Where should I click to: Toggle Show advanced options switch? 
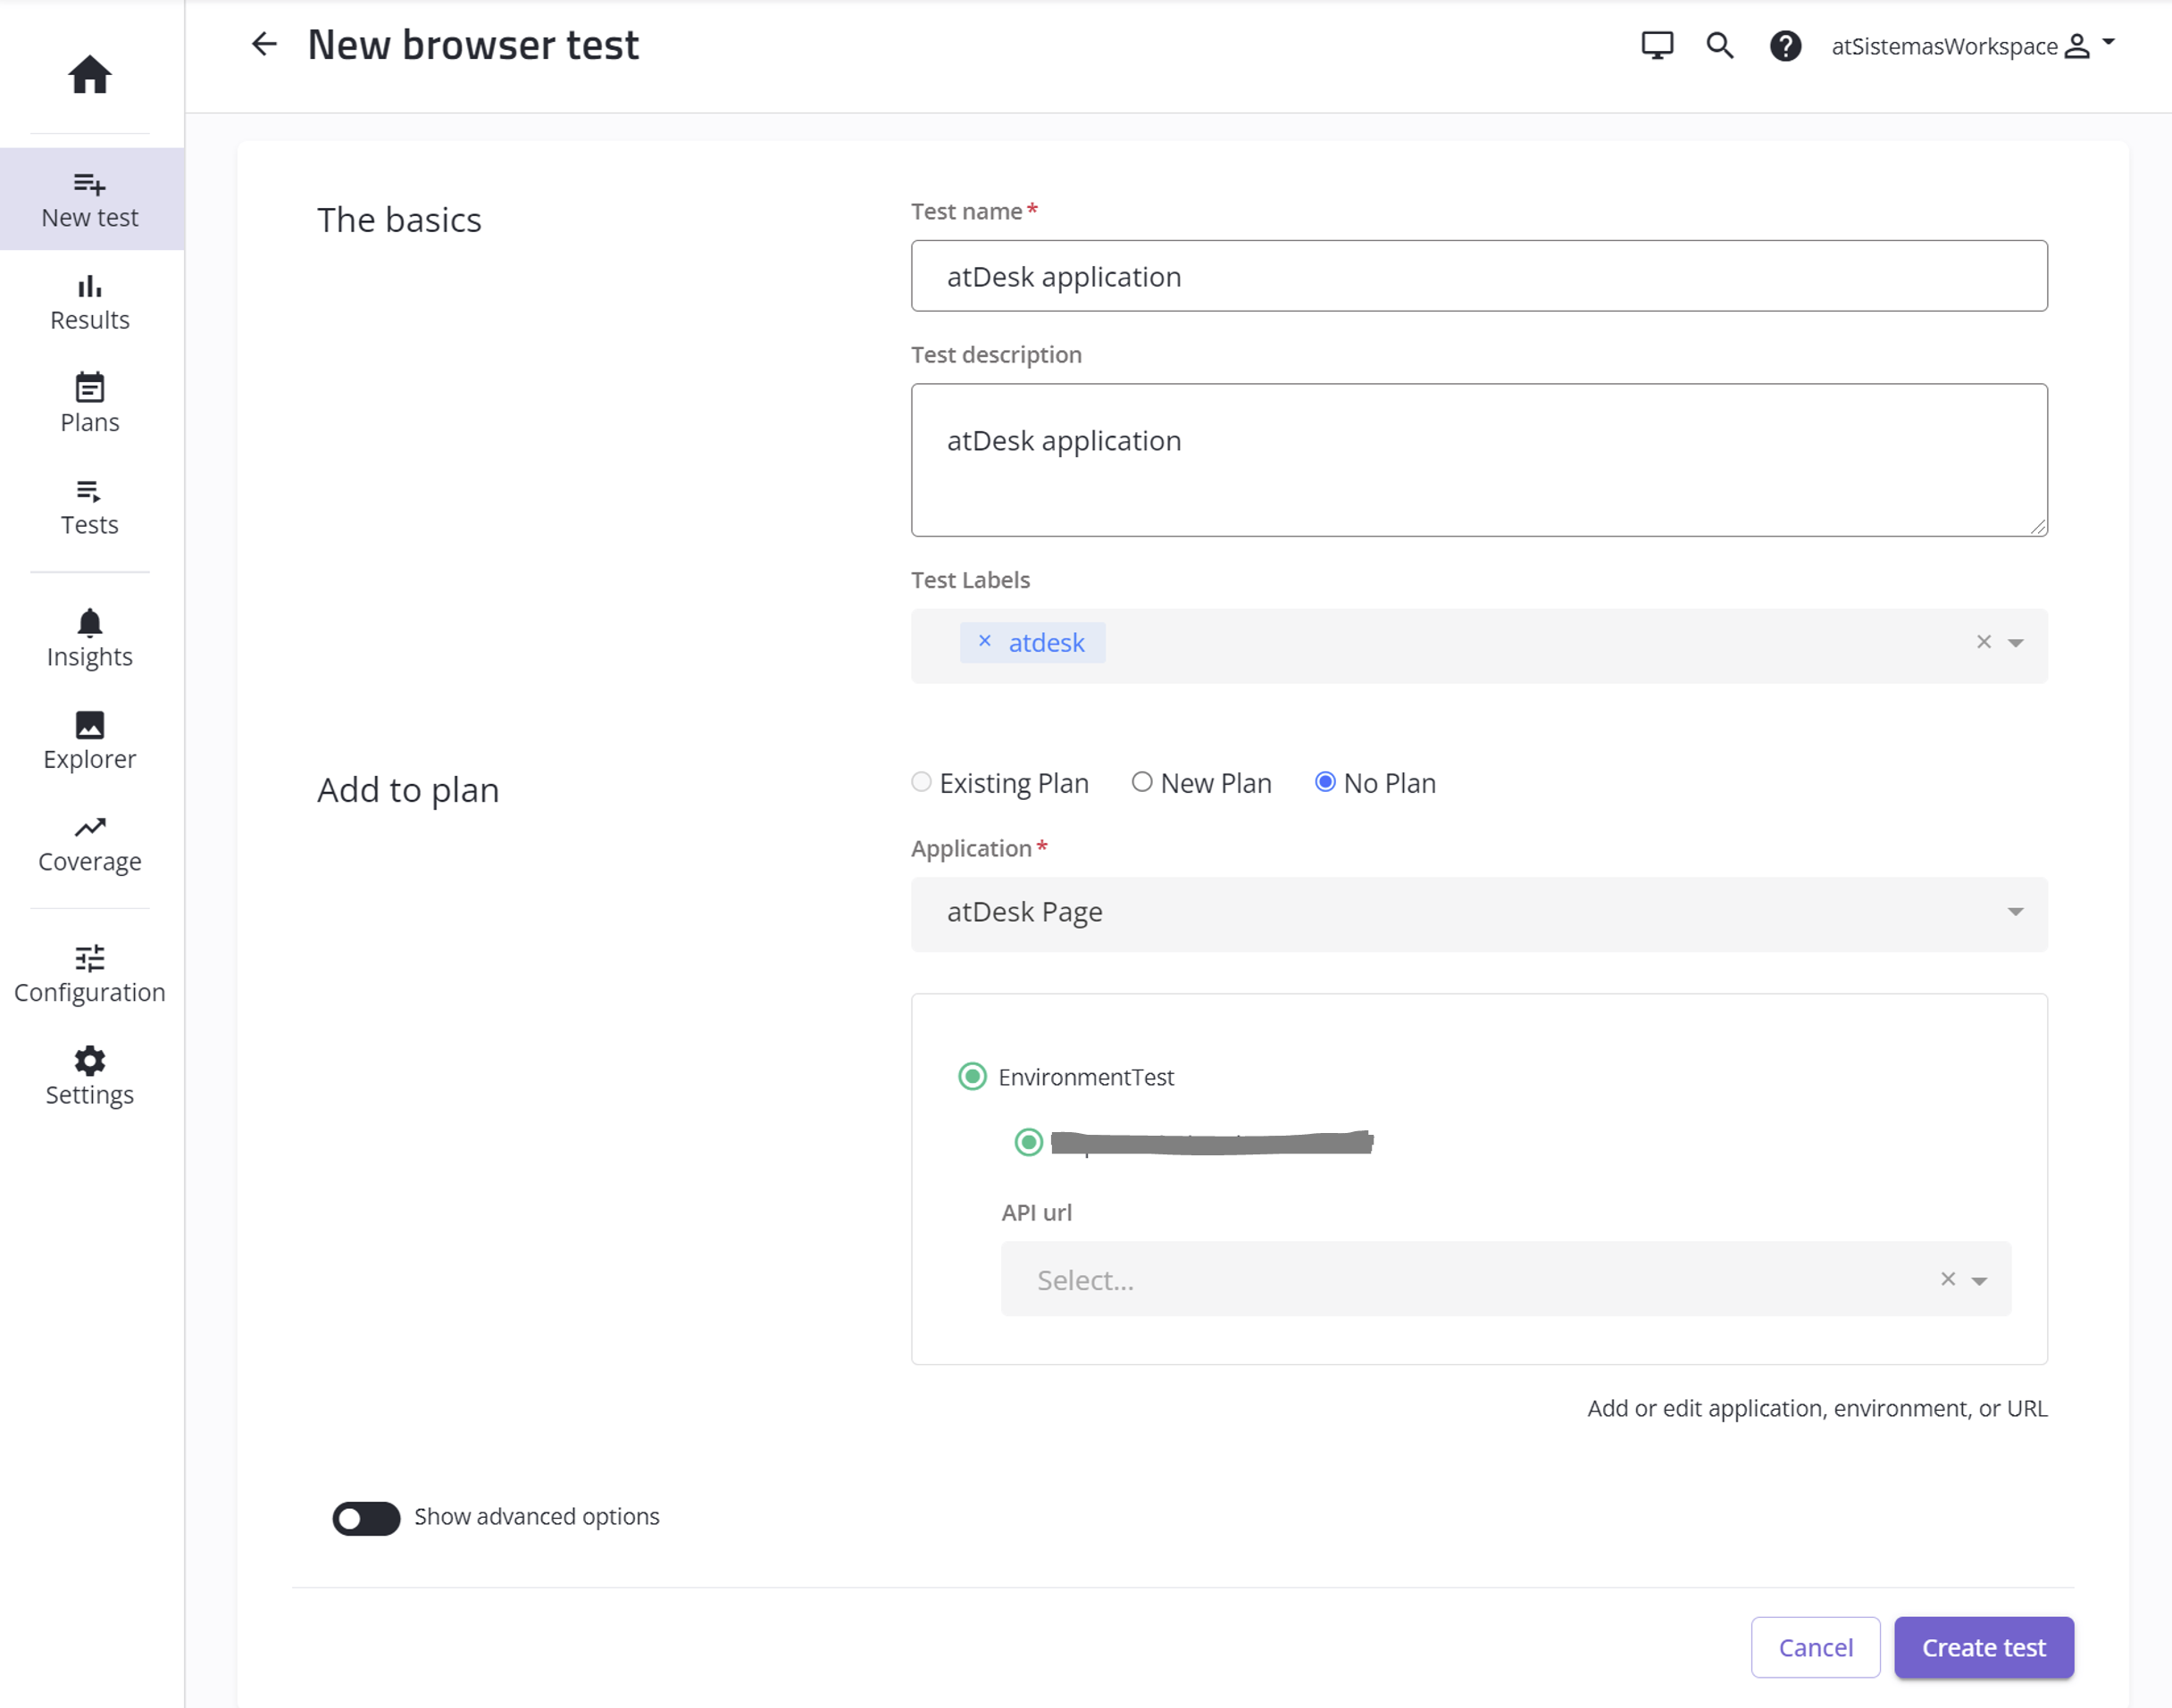pos(366,1517)
